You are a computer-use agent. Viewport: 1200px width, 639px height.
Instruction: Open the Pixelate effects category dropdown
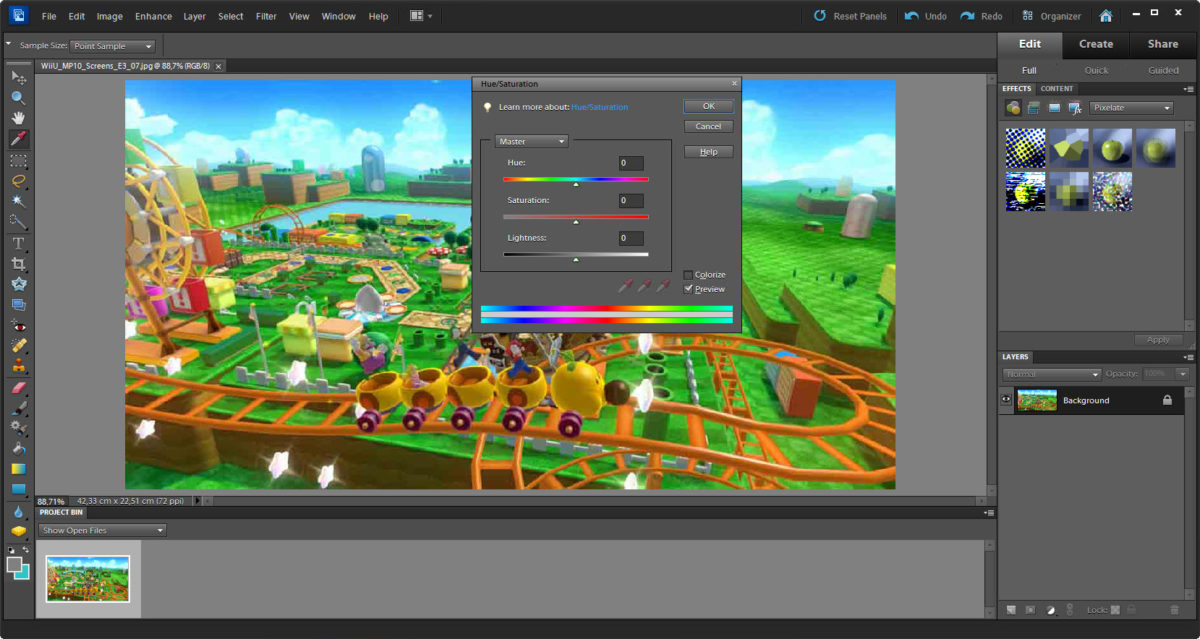tap(1130, 108)
